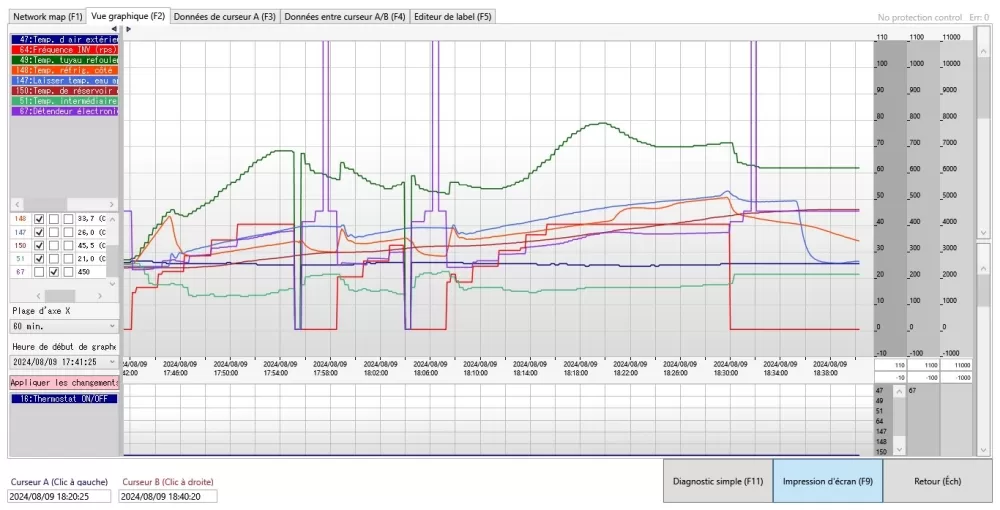This screenshot has width=1000, height=510.
Task: Check first axis checkbox for row 67
Action: [x=40, y=272]
